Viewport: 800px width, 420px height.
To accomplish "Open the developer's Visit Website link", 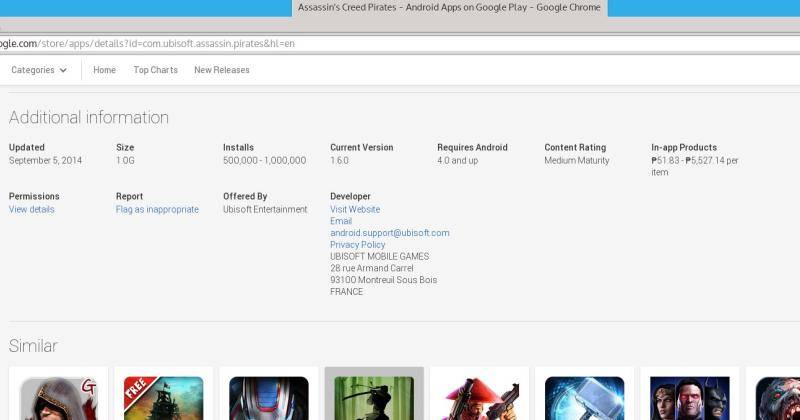I will pos(355,209).
